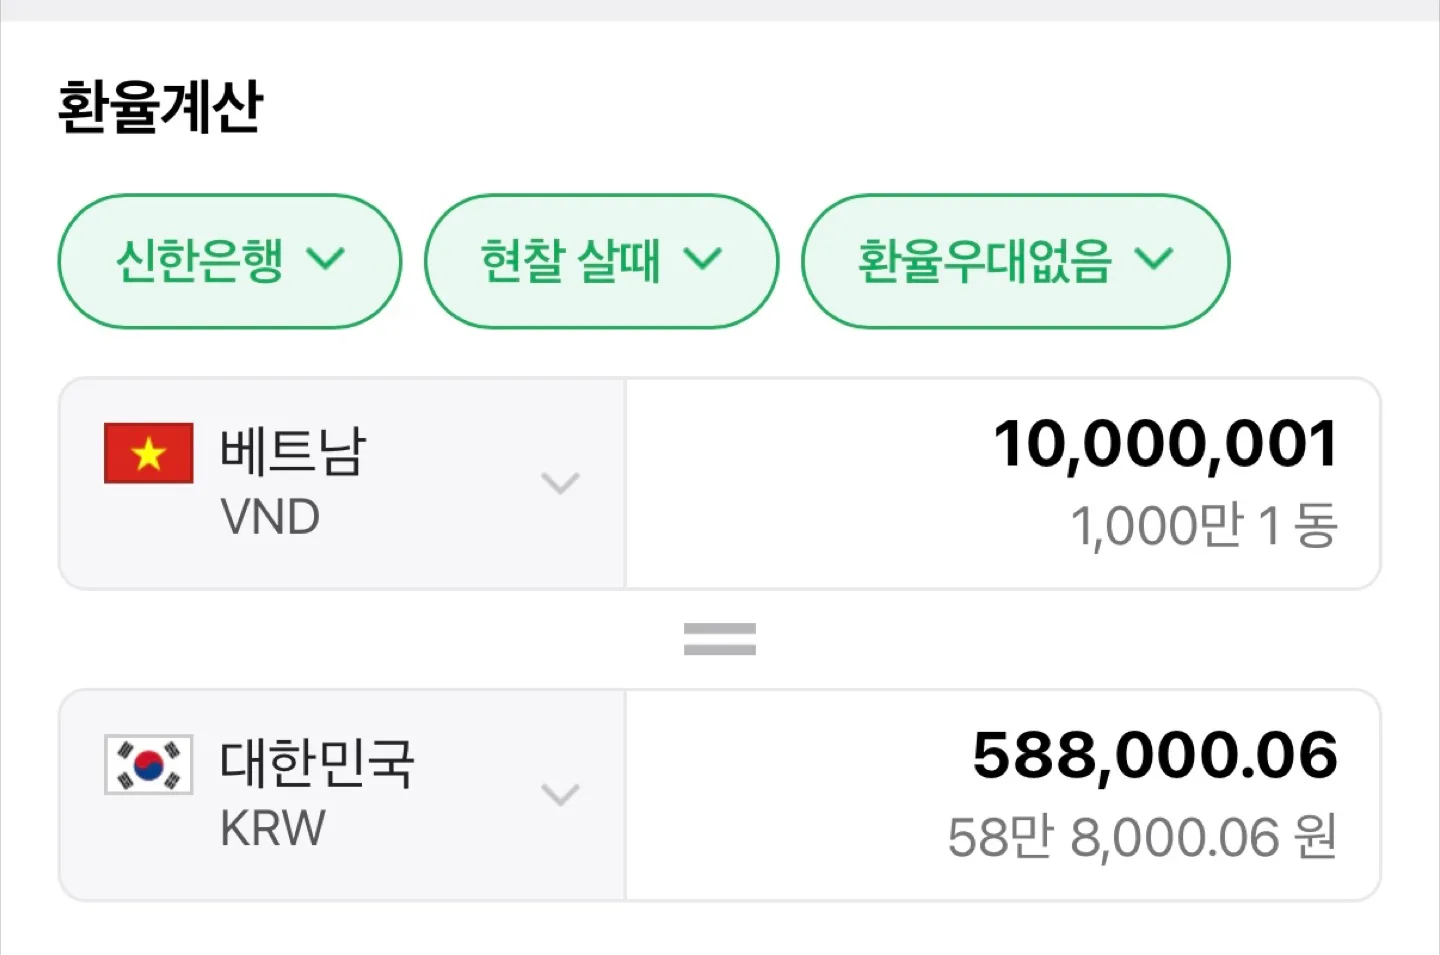Viewport: 1440px width, 955px height.
Task: Expand the KRW currency selector chevron
Action: [x=560, y=795]
